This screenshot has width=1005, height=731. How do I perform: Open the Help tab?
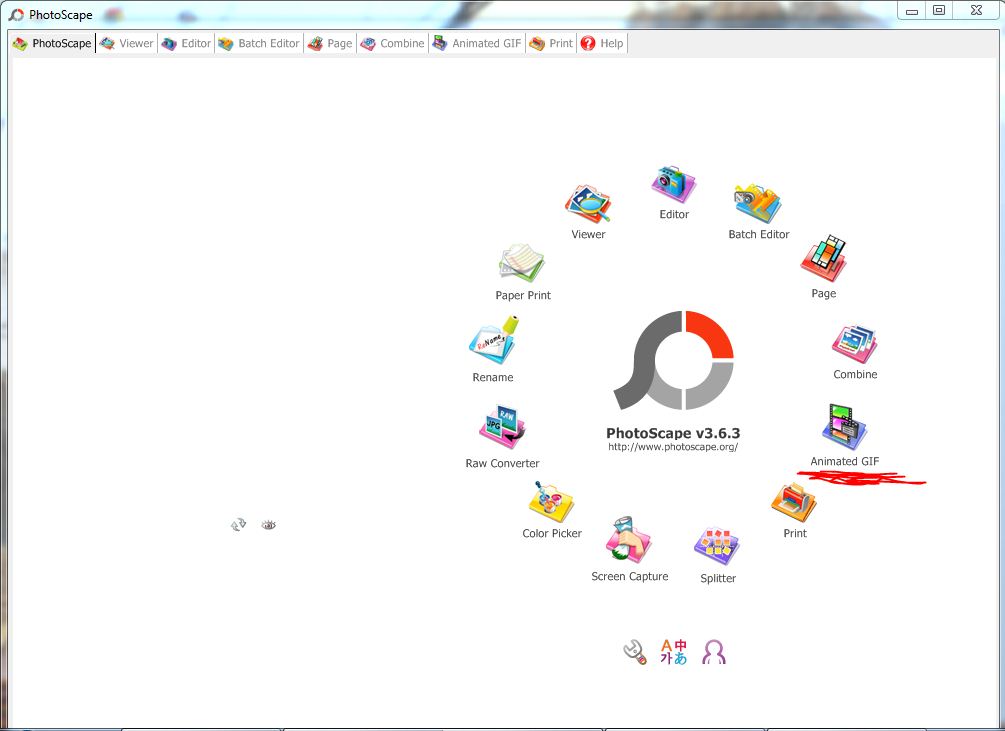pyautogui.click(x=602, y=44)
